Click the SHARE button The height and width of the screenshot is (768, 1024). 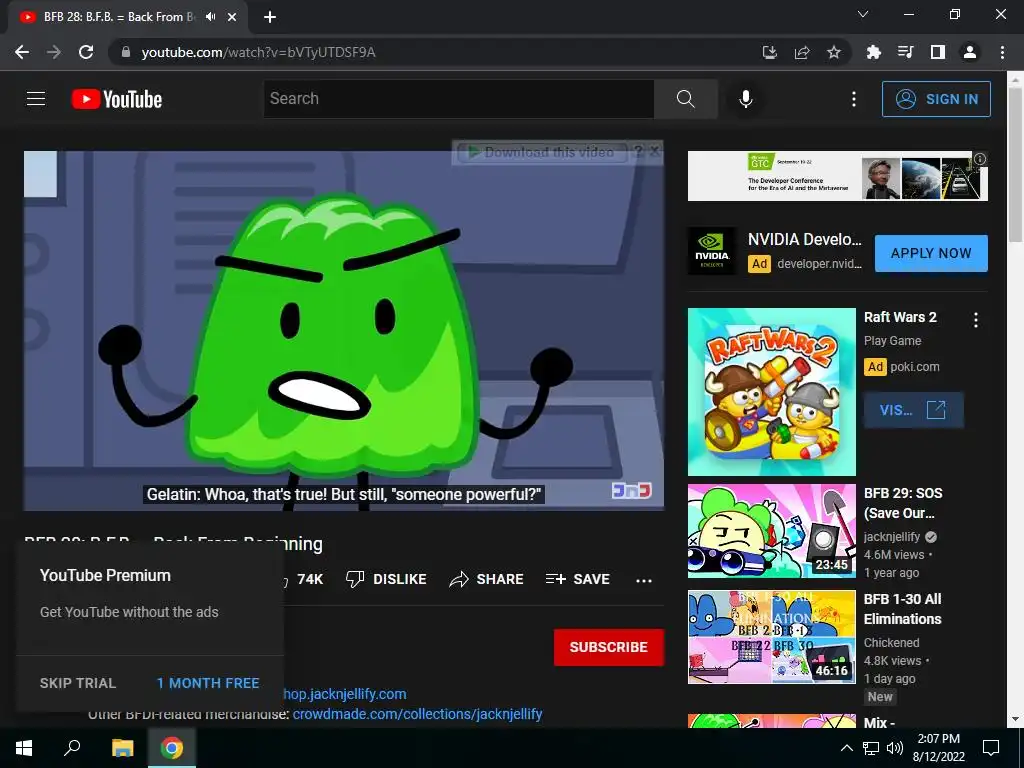pyautogui.click(x=487, y=579)
